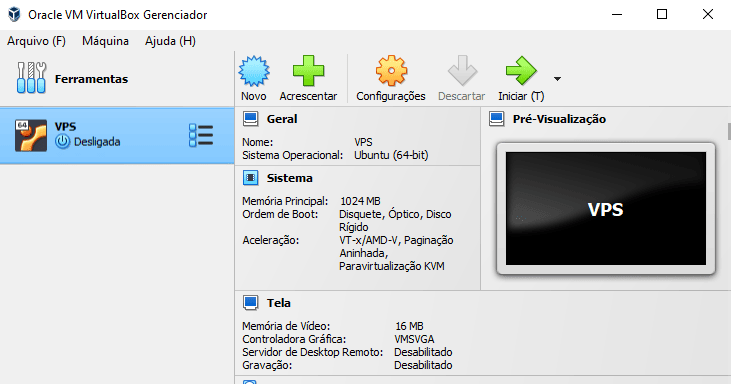733x385 pixels.
Task: Click the 'Desligada' status text
Action: pyautogui.click(x=97, y=142)
